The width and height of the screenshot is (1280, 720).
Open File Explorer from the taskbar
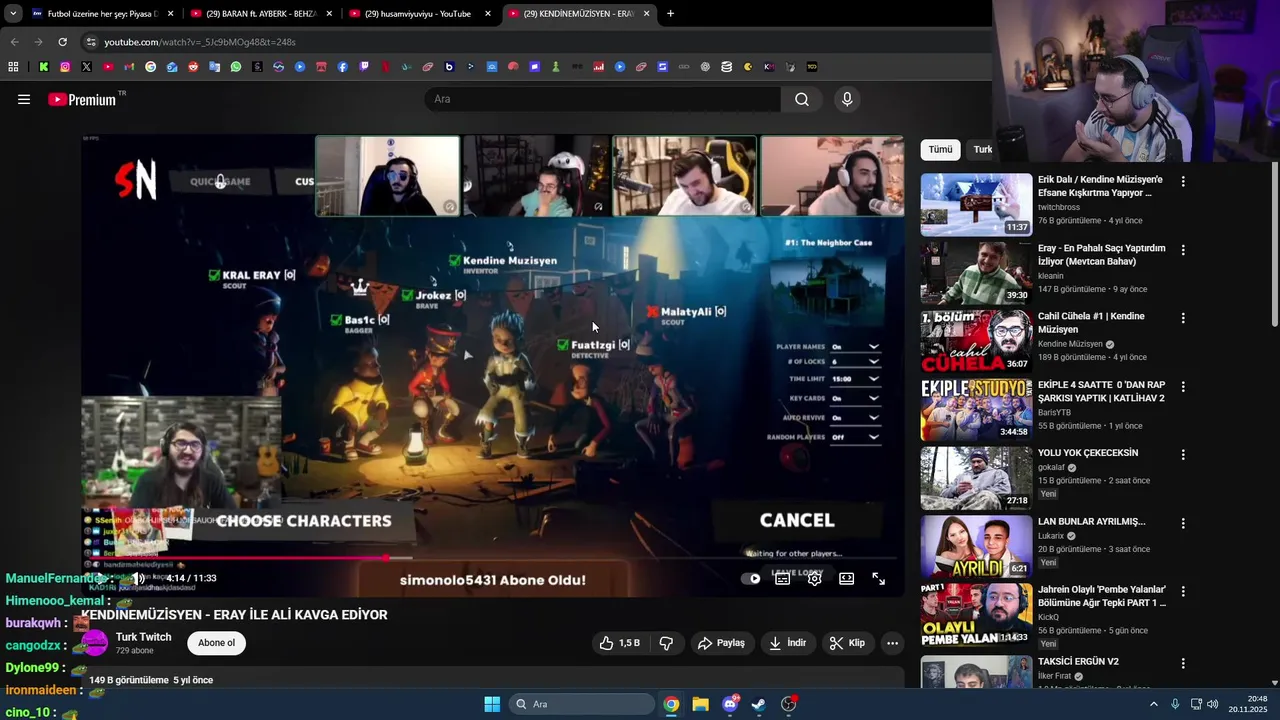[700, 704]
